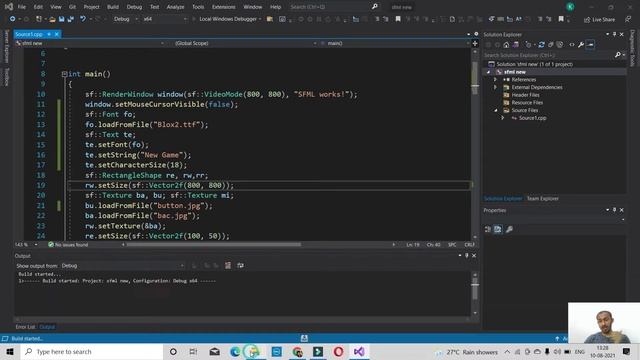Open the File menu
640x360 pixels.
pyautogui.click(x=22, y=7)
